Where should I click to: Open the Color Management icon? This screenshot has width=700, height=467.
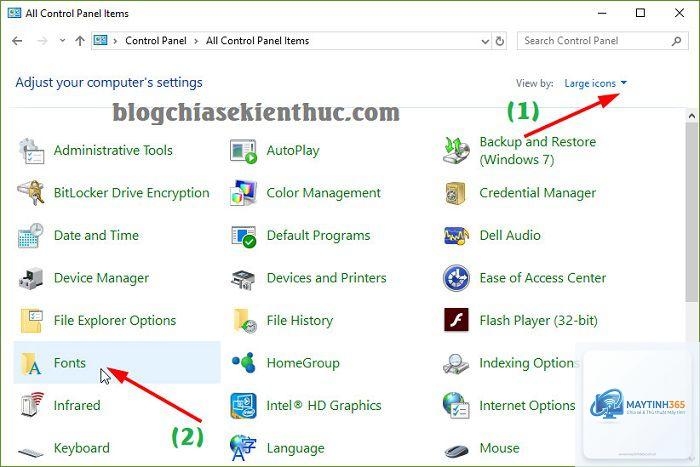click(x=243, y=193)
